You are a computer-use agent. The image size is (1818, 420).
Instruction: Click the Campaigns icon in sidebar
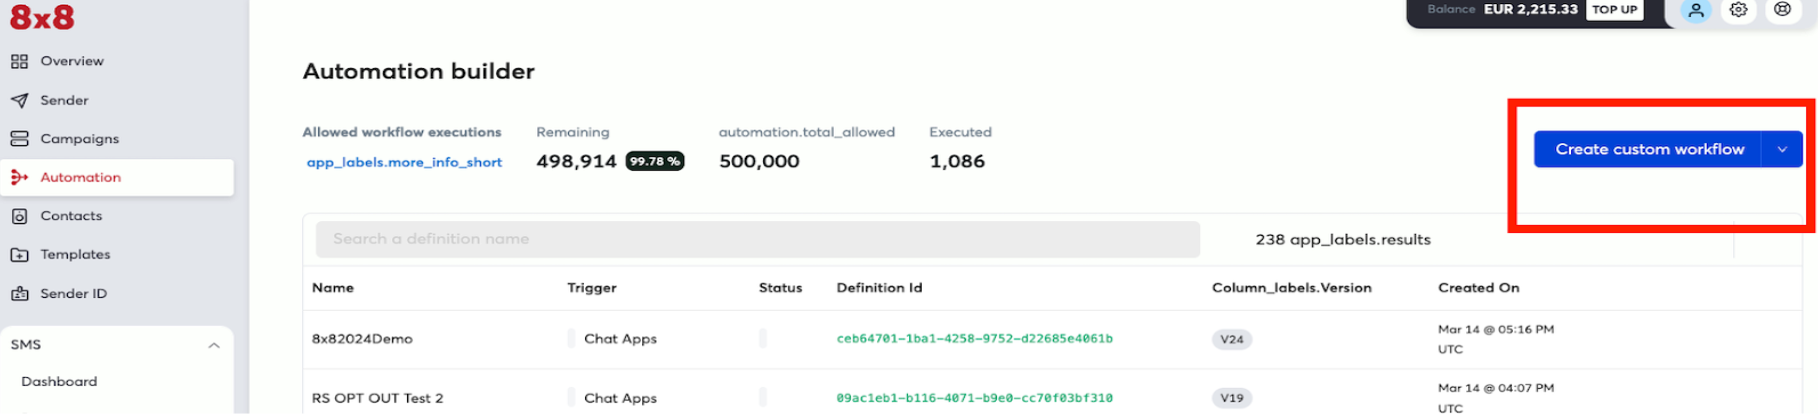[19, 139]
